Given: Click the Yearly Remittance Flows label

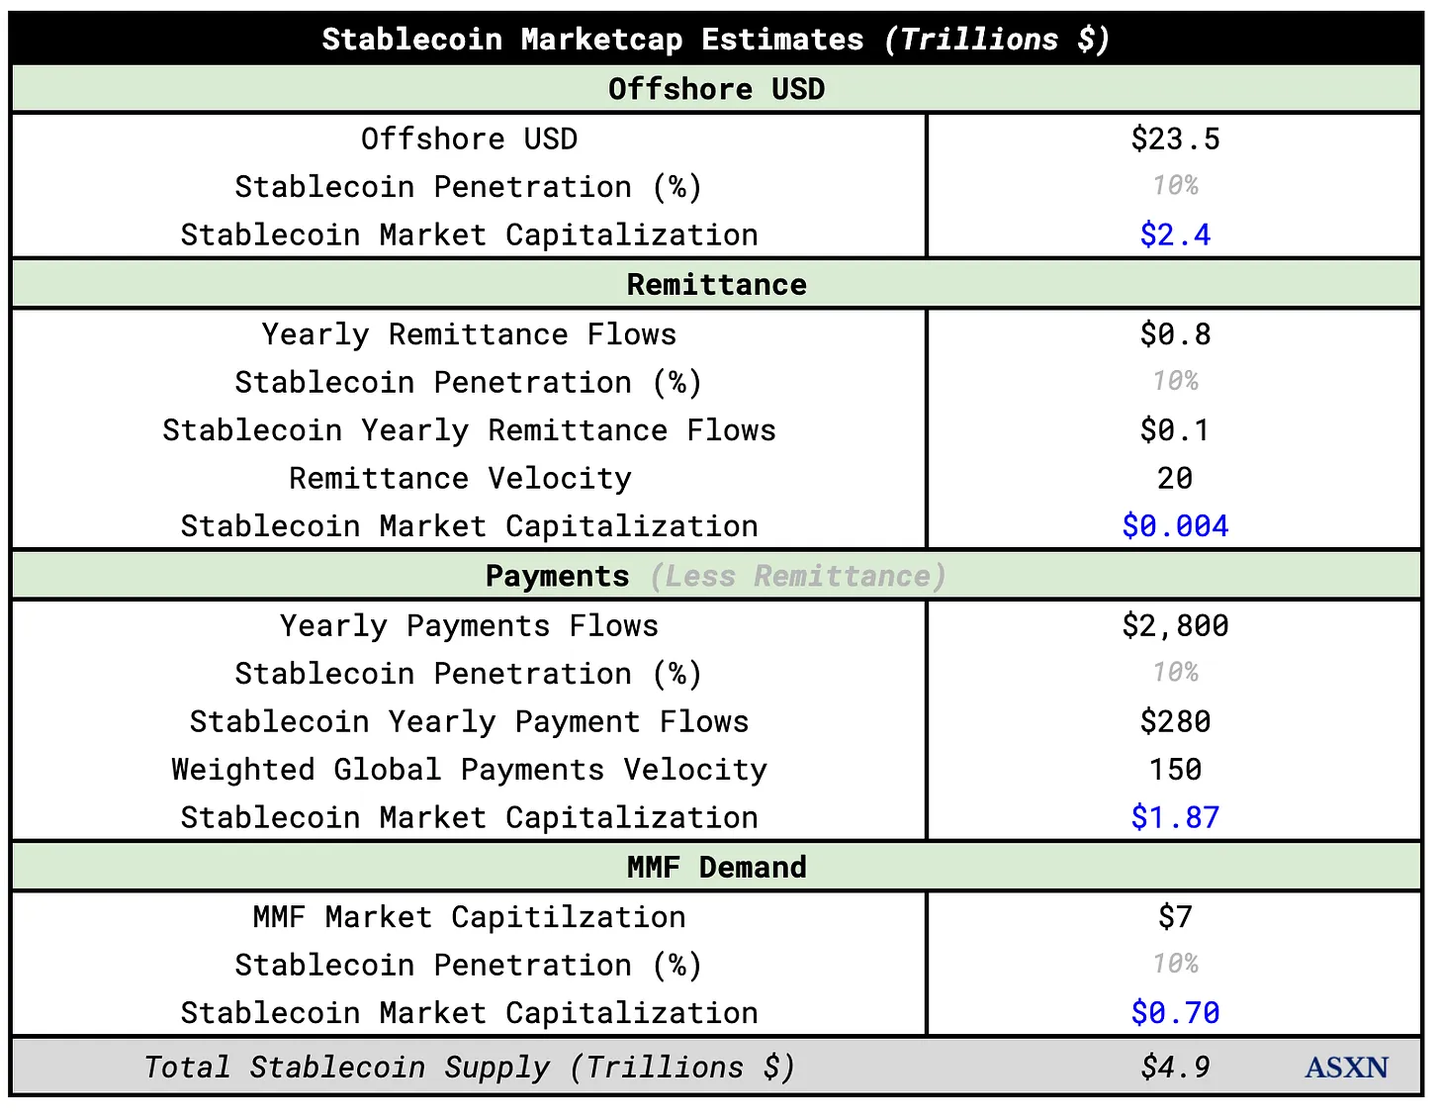Looking at the screenshot, I should [x=469, y=335].
